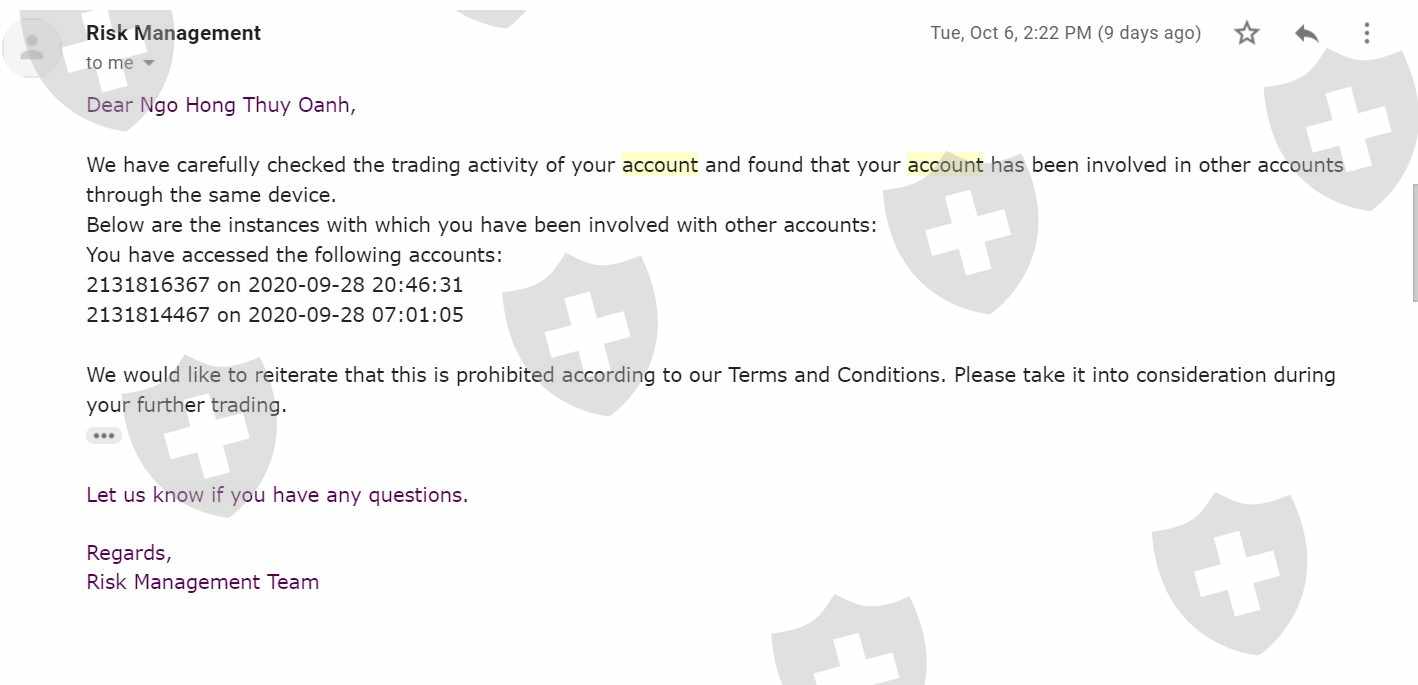The width and height of the screenshot is (1418, 685).
Task: Expand recipient details arrow beside "to me"
Action: pos(149,63)
